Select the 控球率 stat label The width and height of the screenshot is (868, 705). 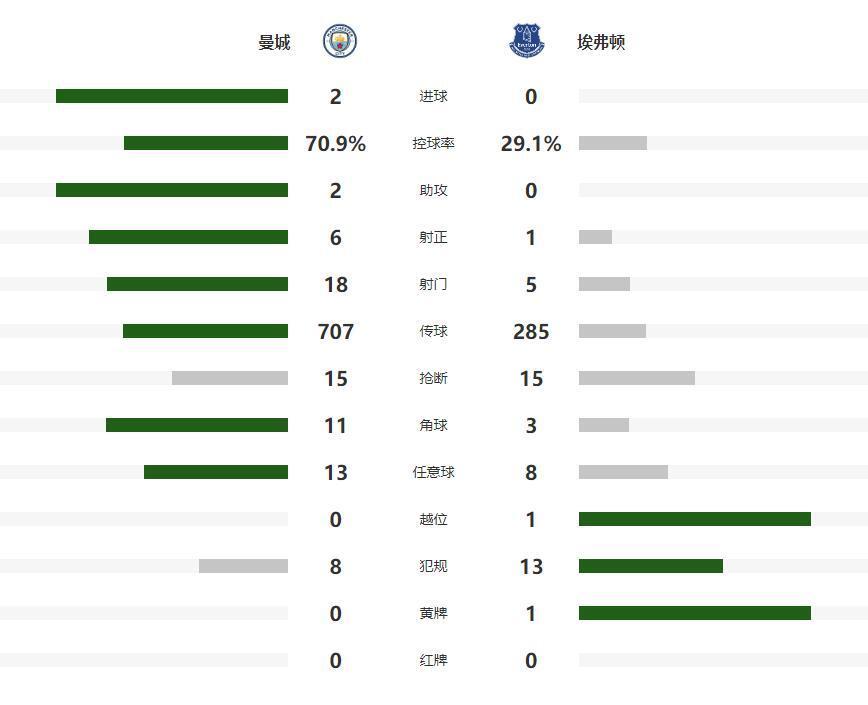433,144
